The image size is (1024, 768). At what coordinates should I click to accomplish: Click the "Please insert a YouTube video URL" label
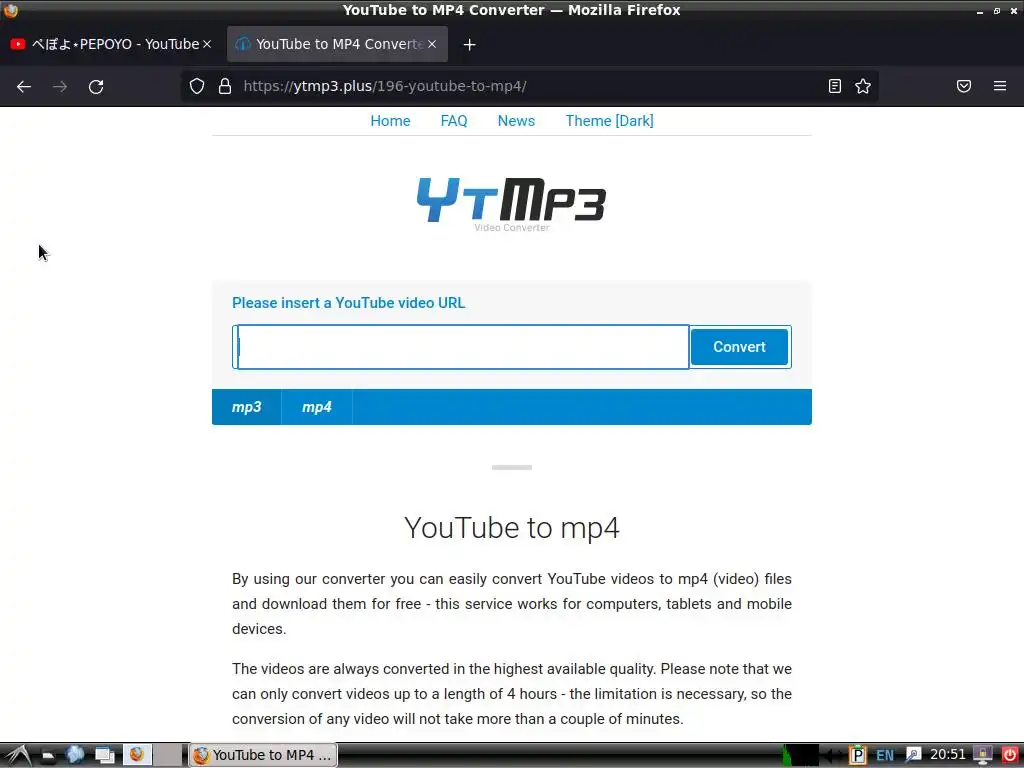[x=348, y=303]
